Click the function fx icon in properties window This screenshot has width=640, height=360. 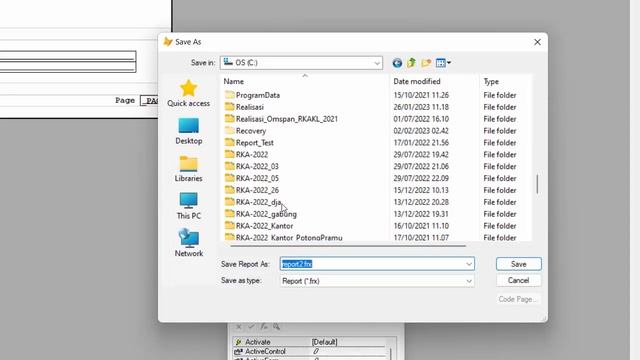(264, 327)
